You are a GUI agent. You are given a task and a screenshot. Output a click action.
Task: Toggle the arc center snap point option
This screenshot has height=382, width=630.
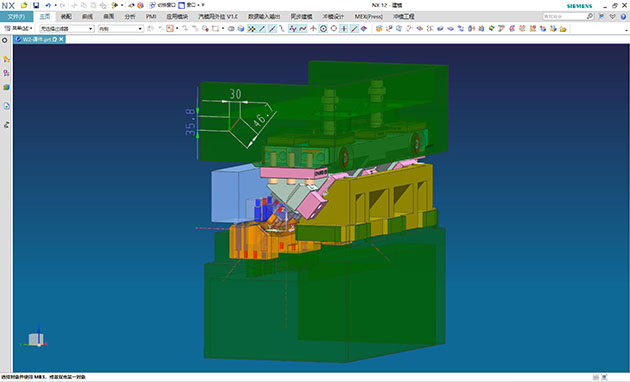click(323, 29)
